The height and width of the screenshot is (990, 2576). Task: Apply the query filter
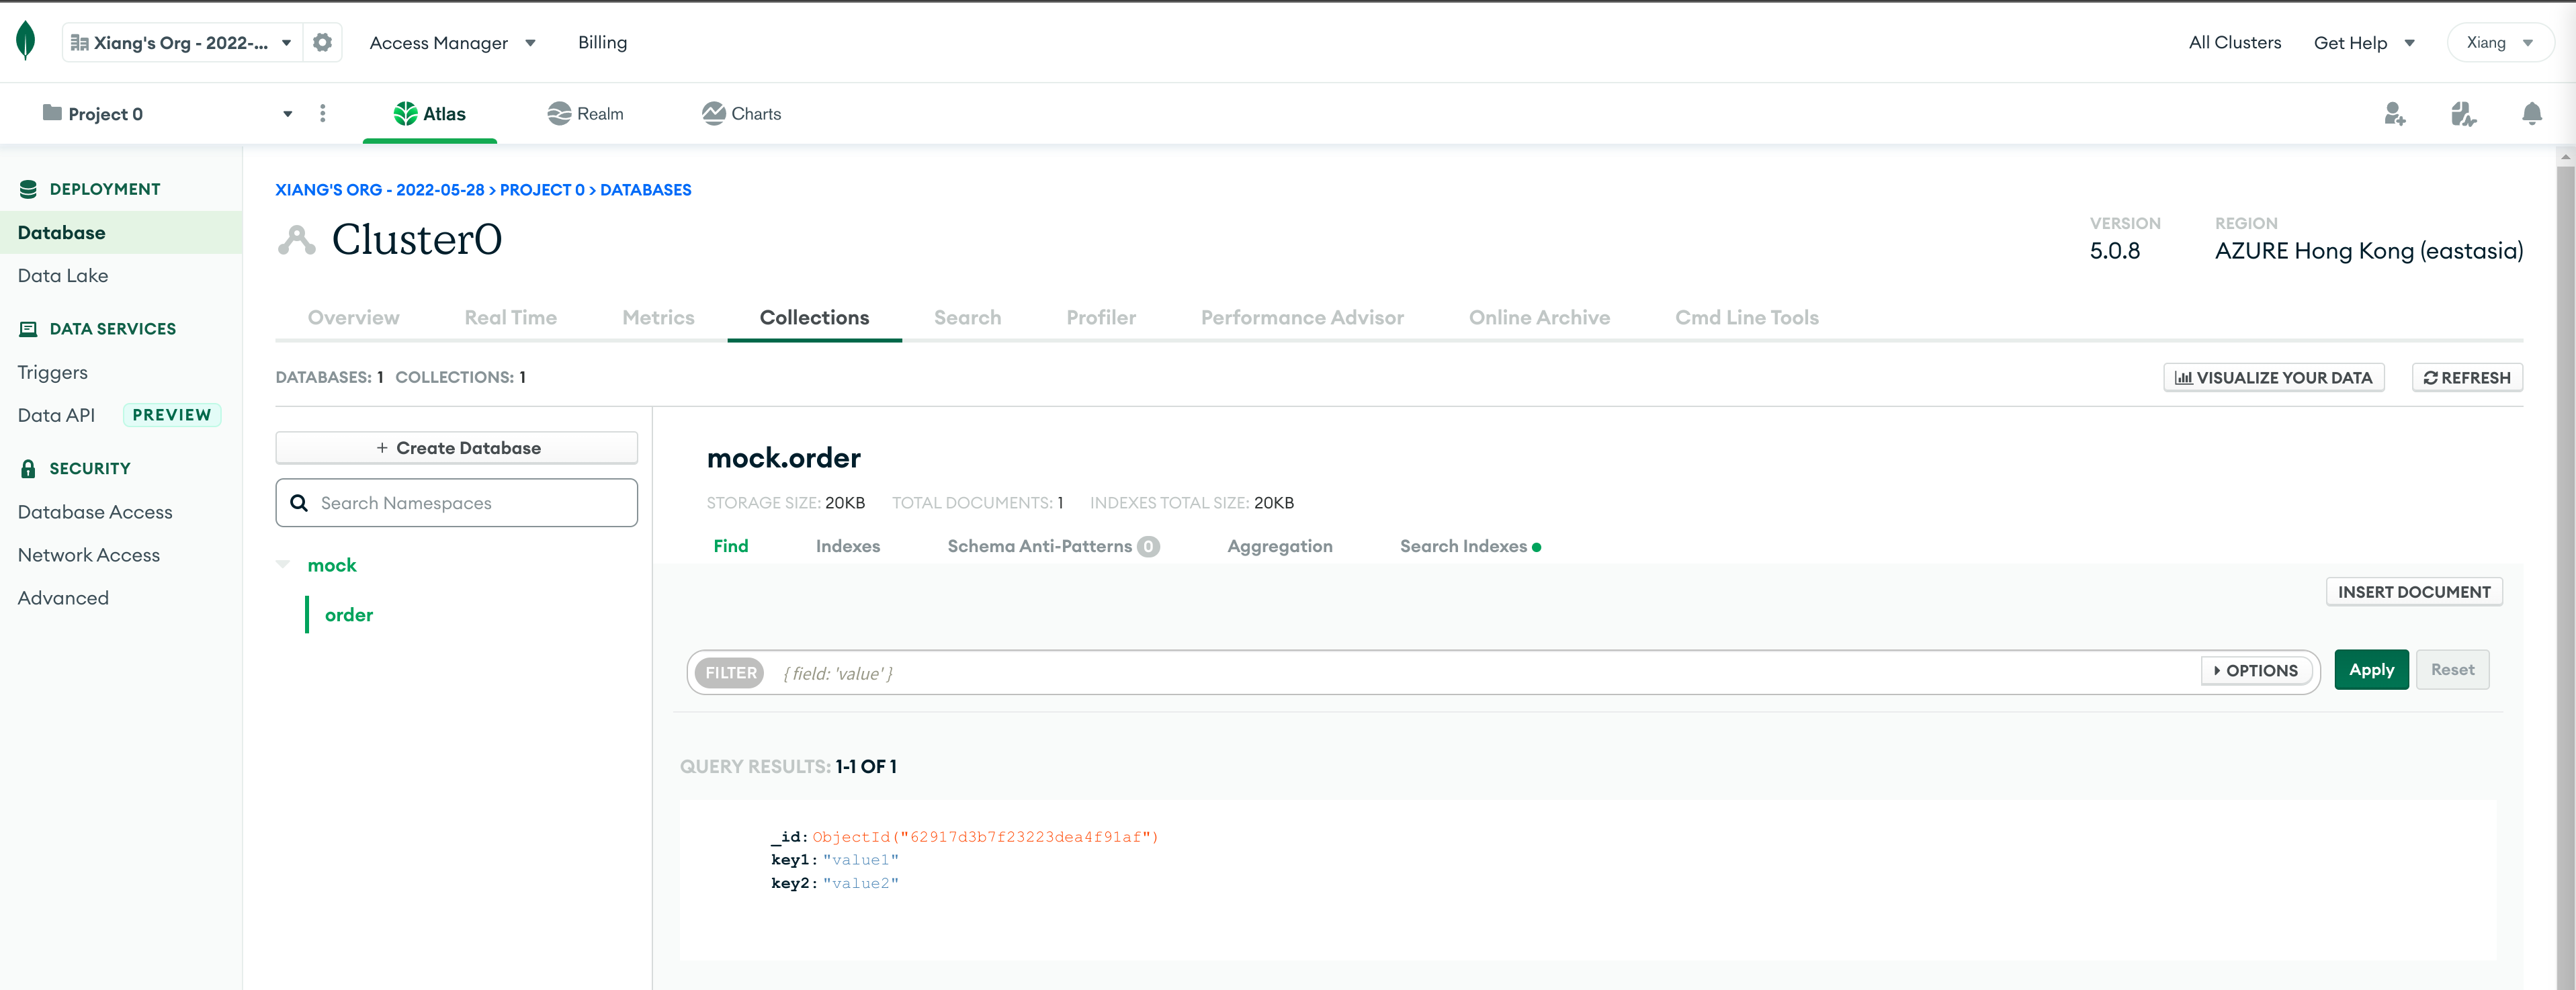pyautogui.click(x=2371, y=670)
